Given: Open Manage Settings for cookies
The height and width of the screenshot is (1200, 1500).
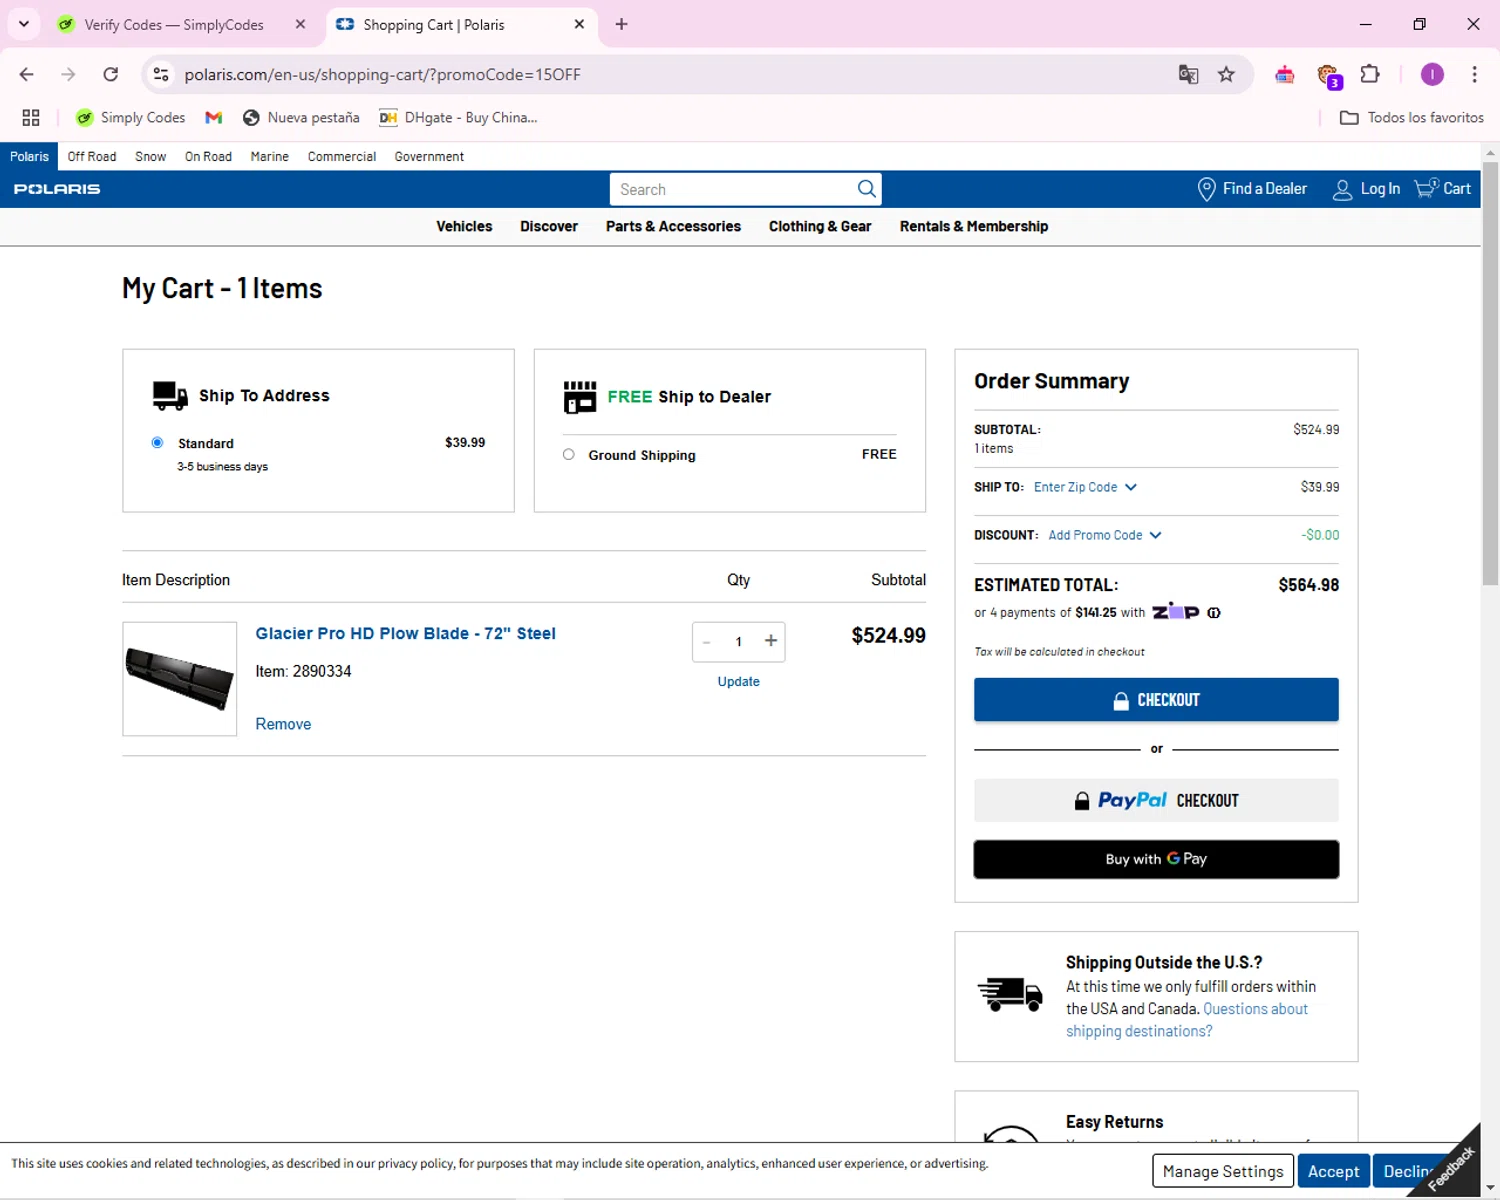Looking at the screenshot, I should tap(1222, 1171).
